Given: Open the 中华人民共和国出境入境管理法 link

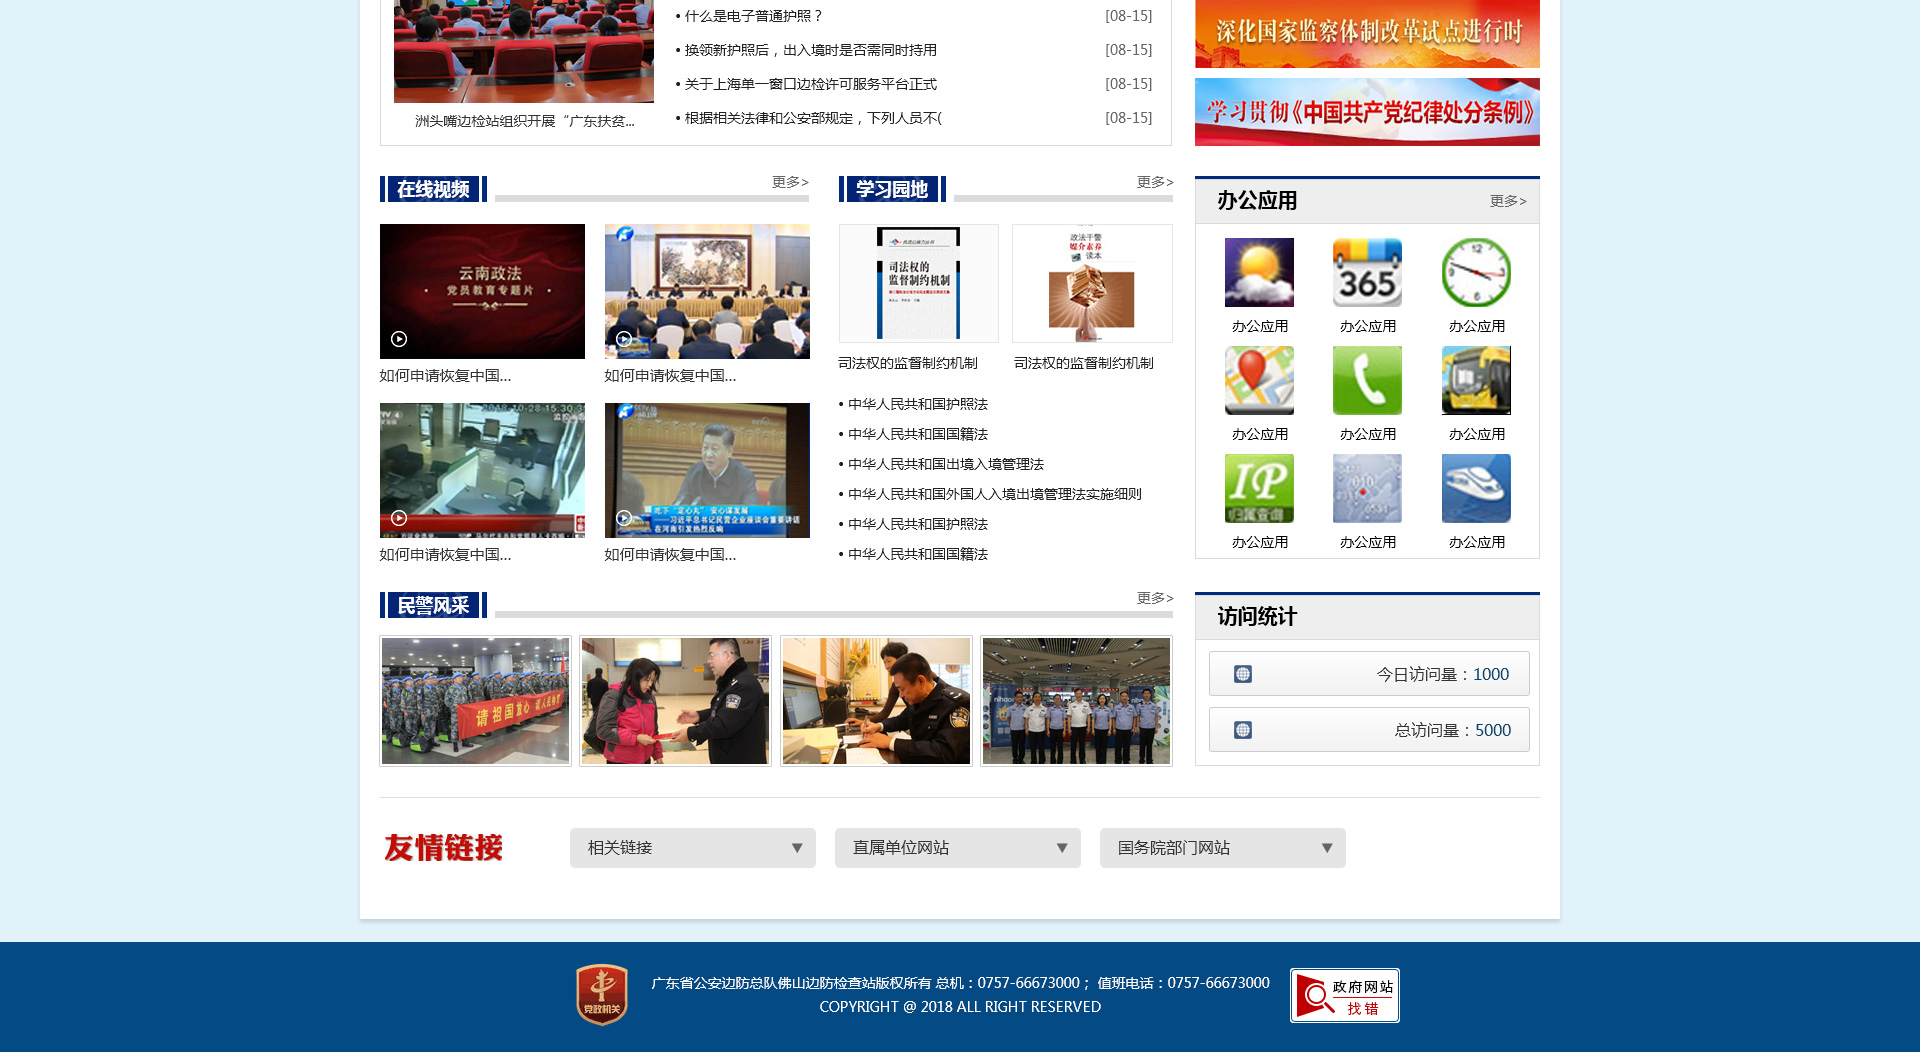Looking at the screenshot, I should 945,464.
